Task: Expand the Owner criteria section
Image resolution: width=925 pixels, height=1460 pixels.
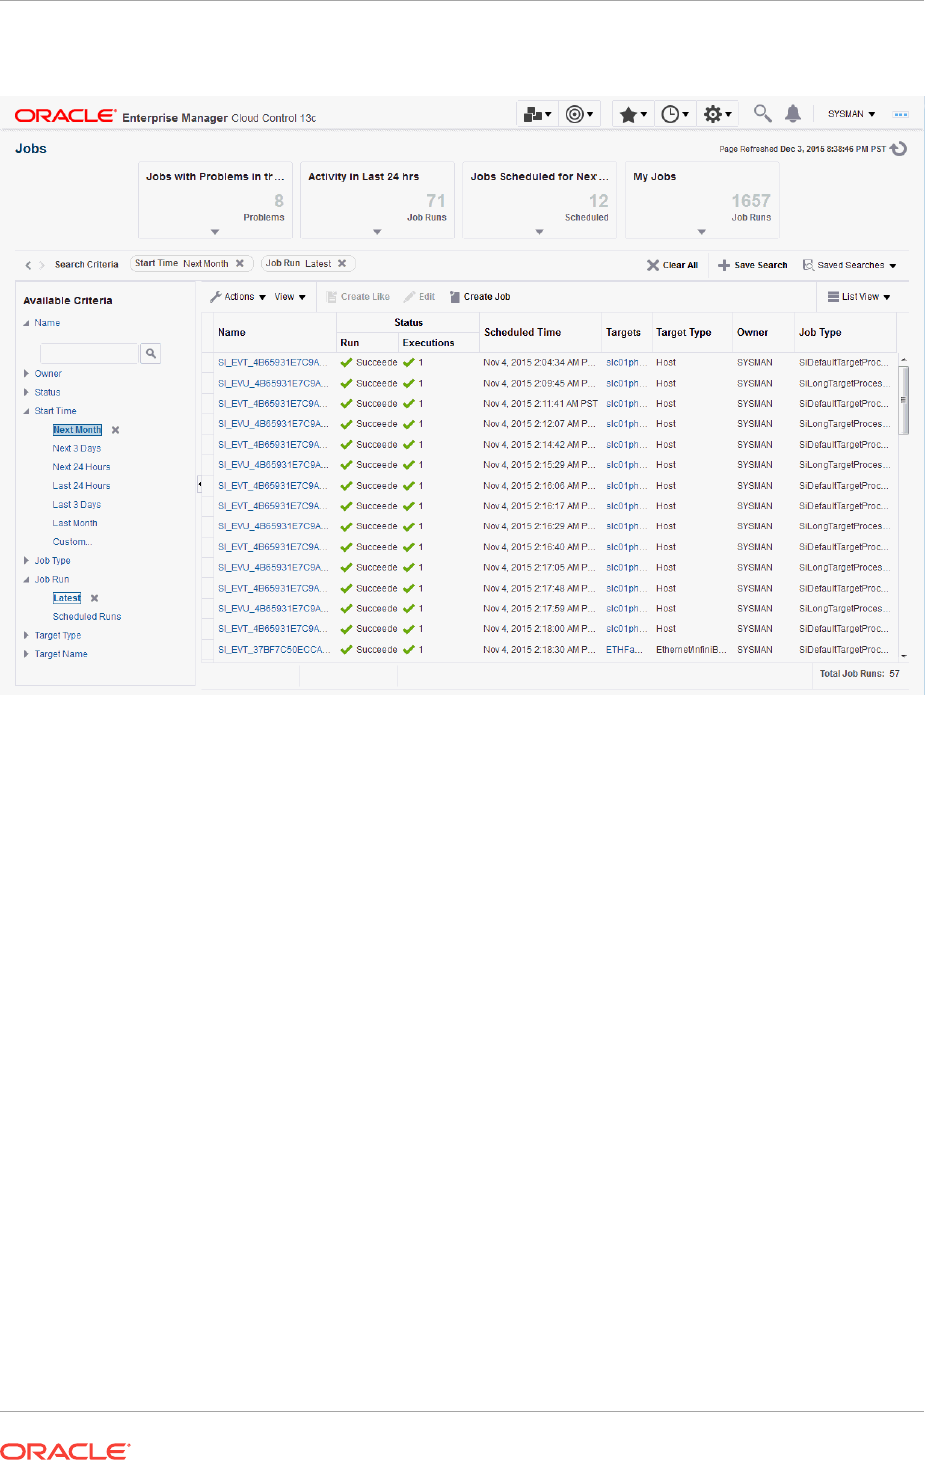Action: click(x=27, y=374)
